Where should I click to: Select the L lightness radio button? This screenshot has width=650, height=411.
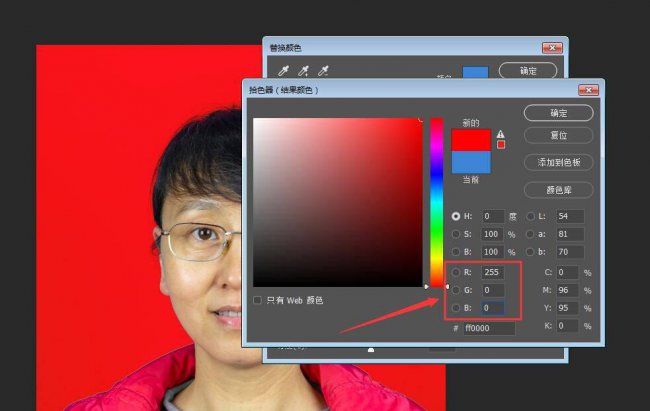(531, 216)
